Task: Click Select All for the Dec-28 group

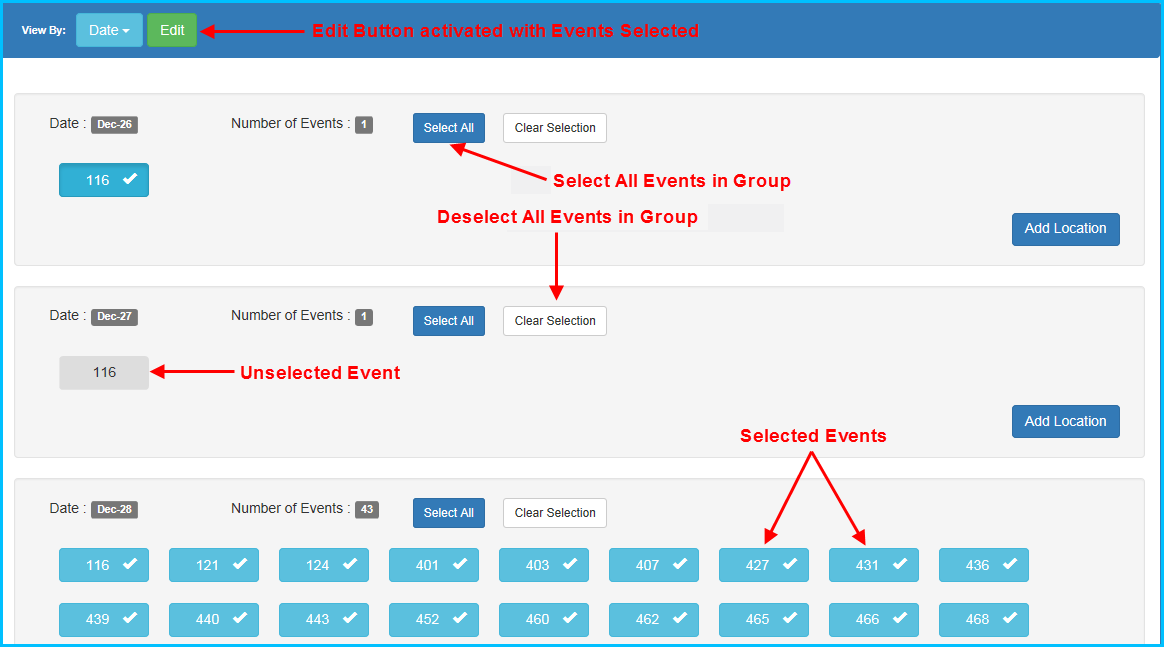Action: coord(448,513)
